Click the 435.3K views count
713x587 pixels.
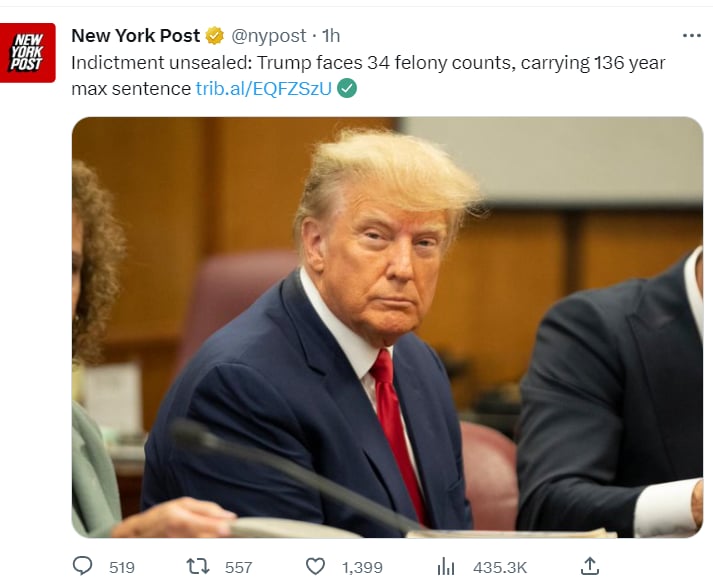(x=500, y=567)
